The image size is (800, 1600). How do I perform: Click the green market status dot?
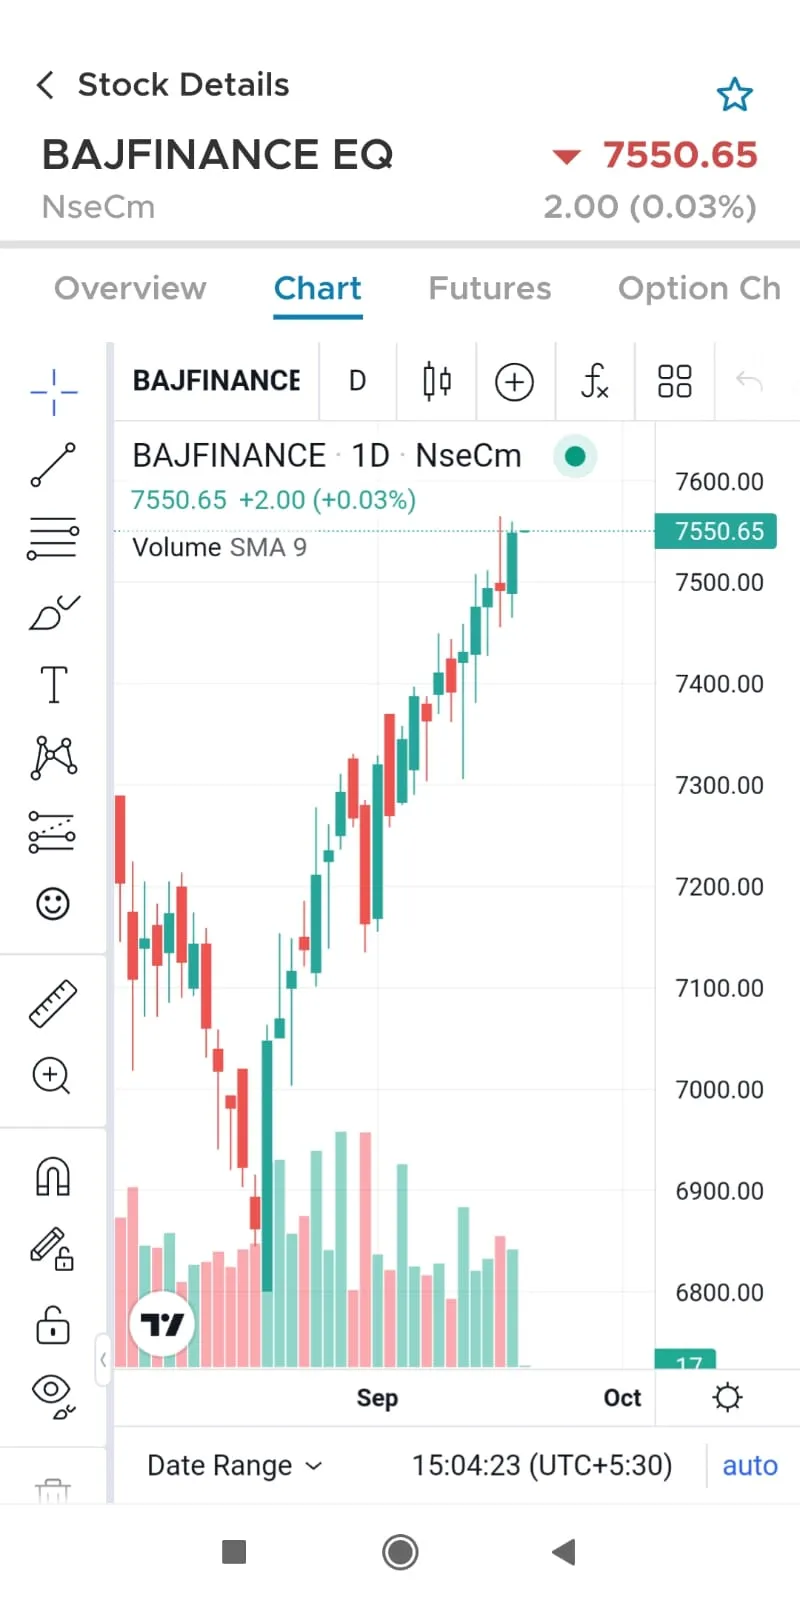575,456
